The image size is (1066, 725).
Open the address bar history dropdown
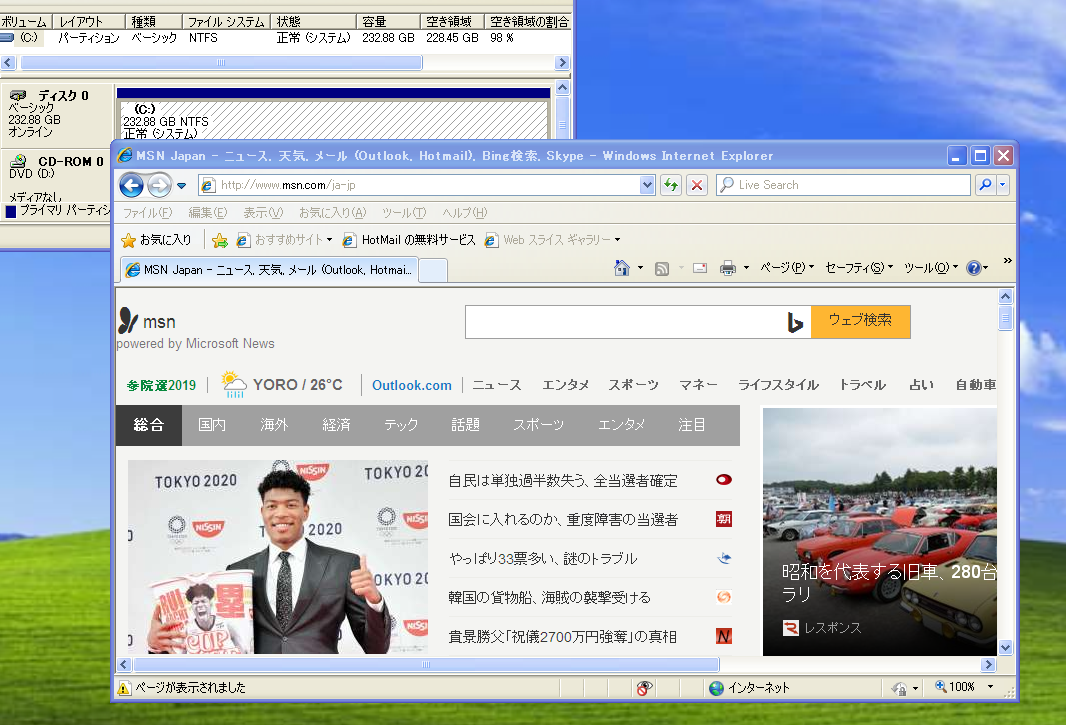pos(646,185)
